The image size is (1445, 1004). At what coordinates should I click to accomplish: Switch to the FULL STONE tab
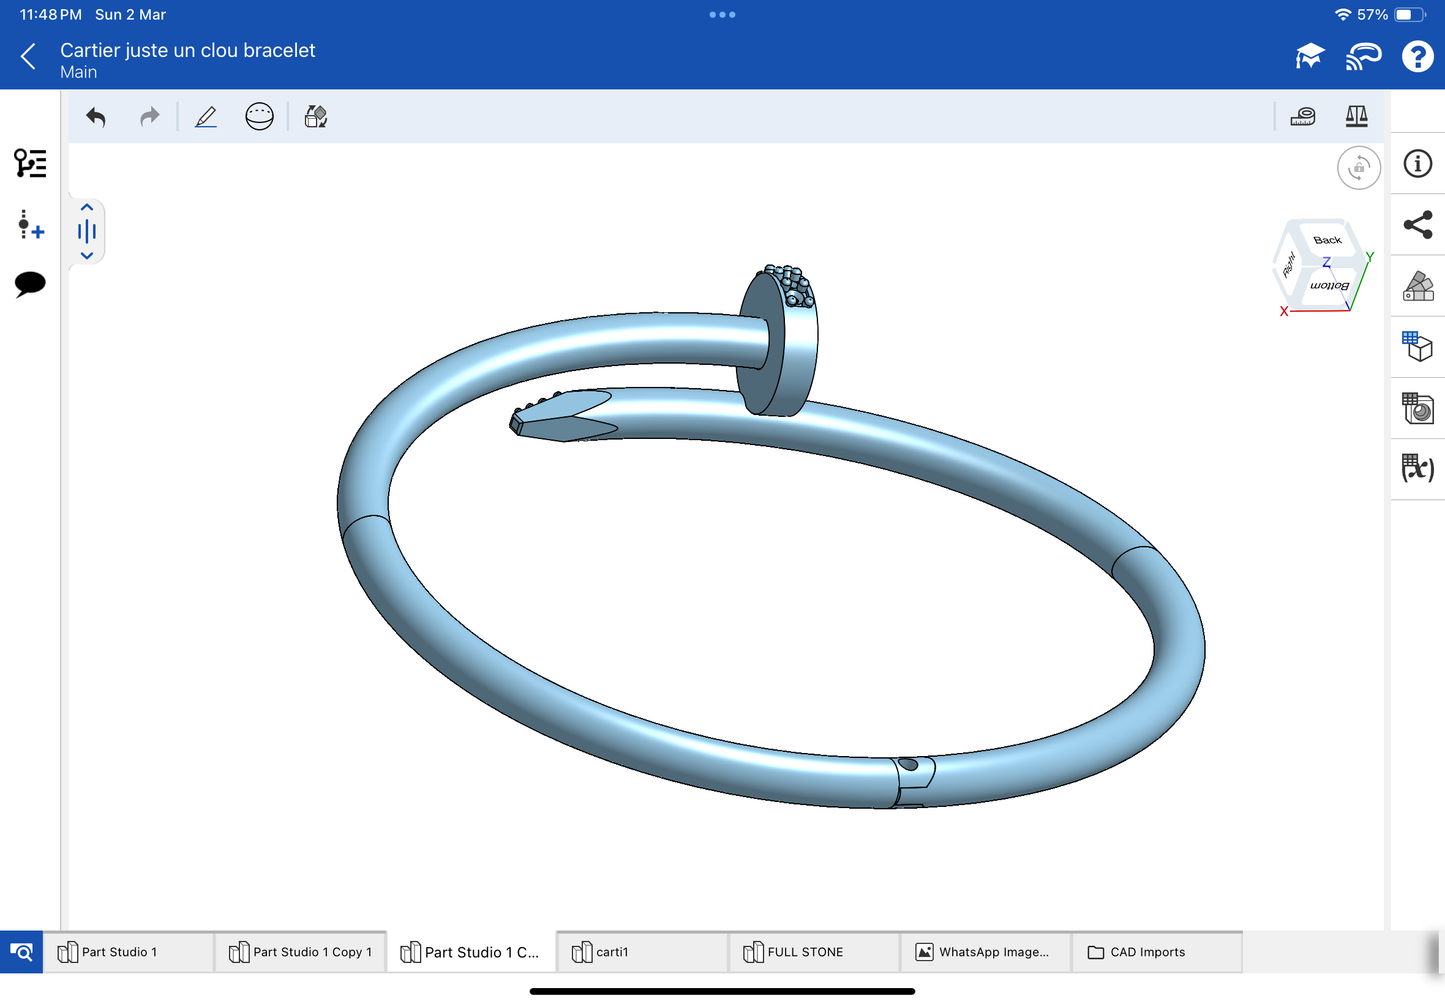pyautogui.click(x=805, y=952)
